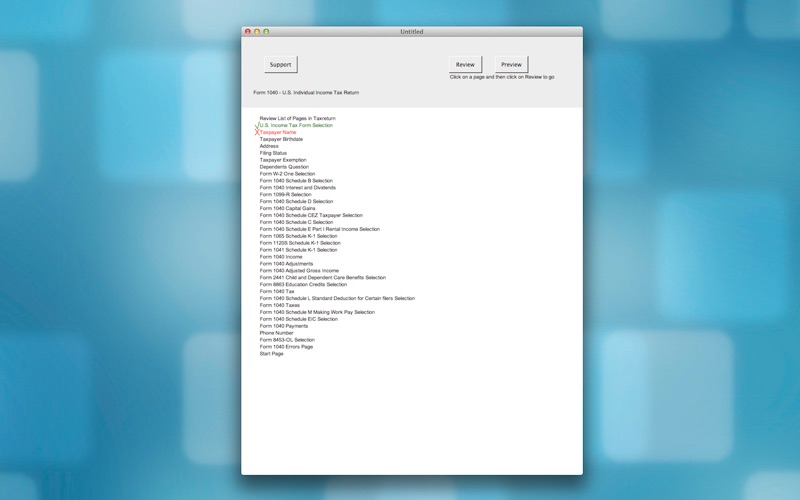Select 'Form 1040 Schedule D Selection'
The width and height of the screenshot is (800, 500).
tap(296, 202)
